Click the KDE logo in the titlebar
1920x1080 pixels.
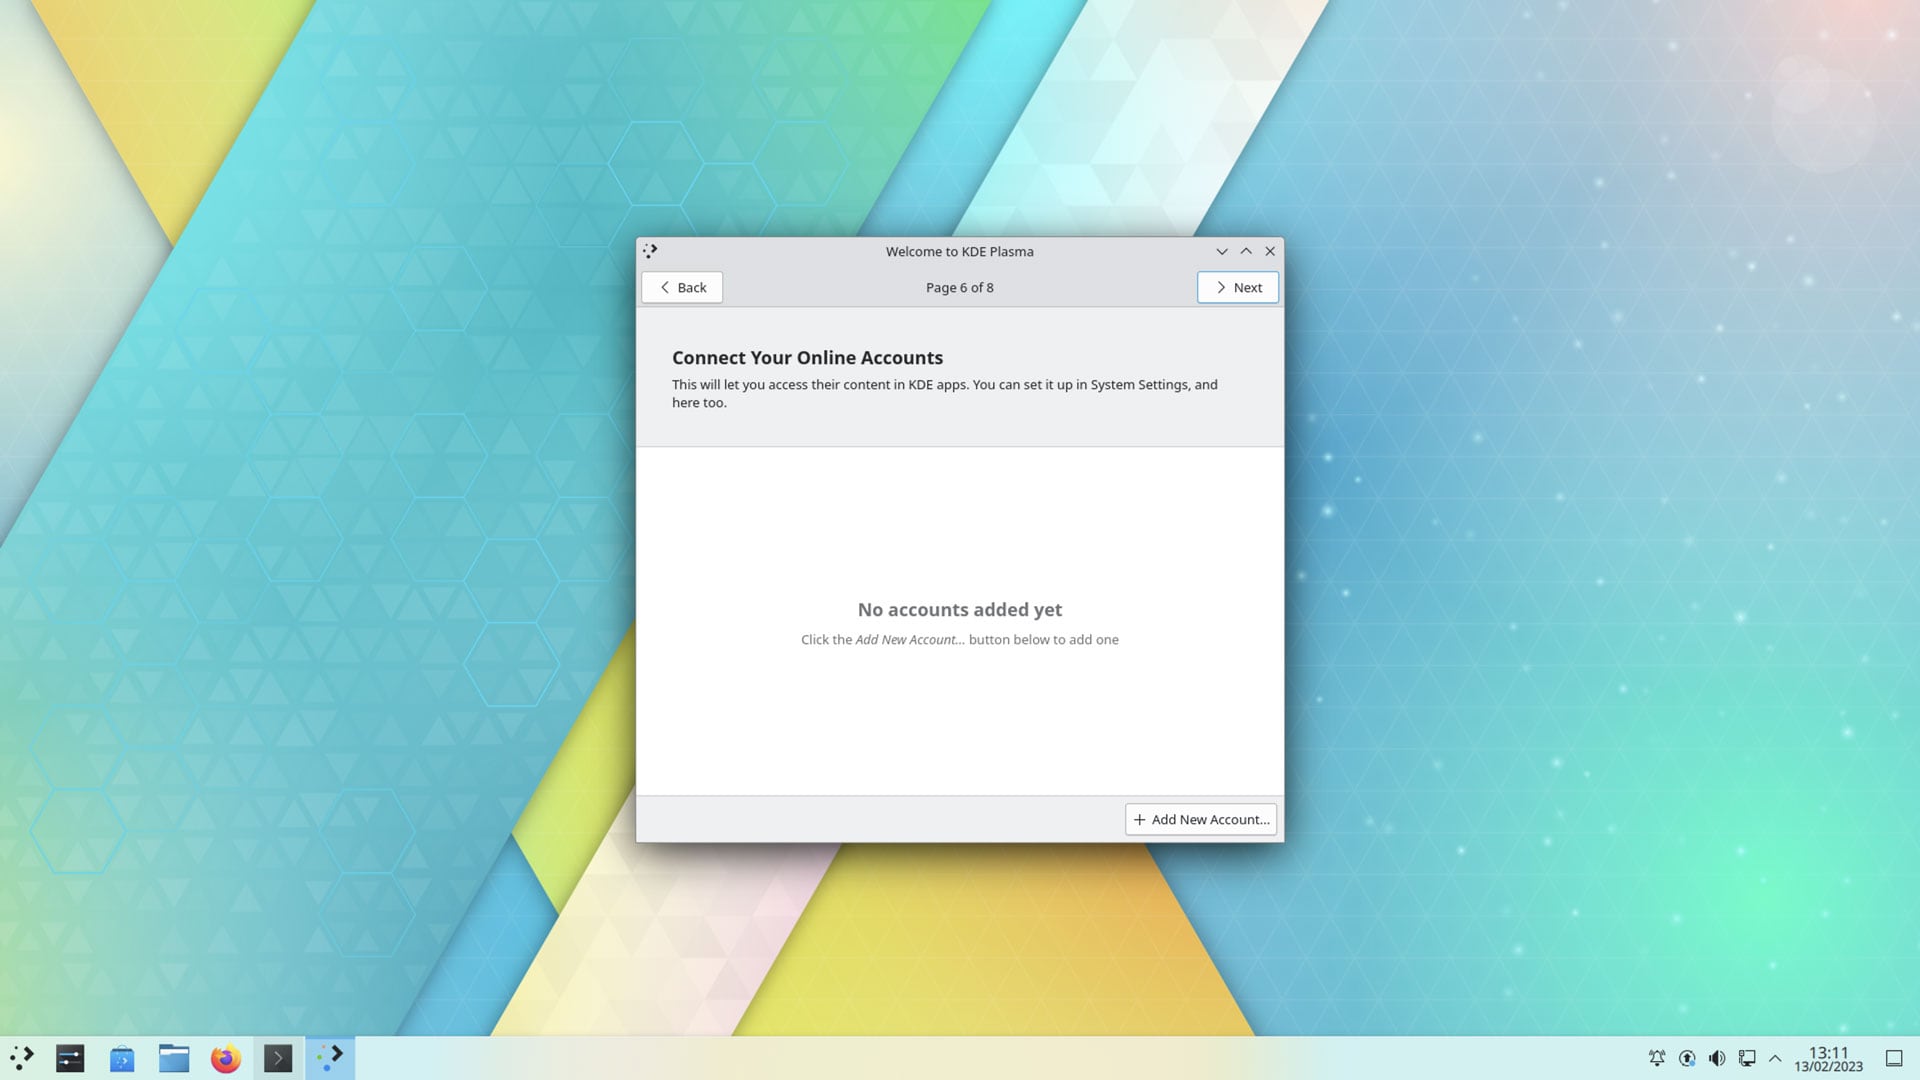point(651,251)
